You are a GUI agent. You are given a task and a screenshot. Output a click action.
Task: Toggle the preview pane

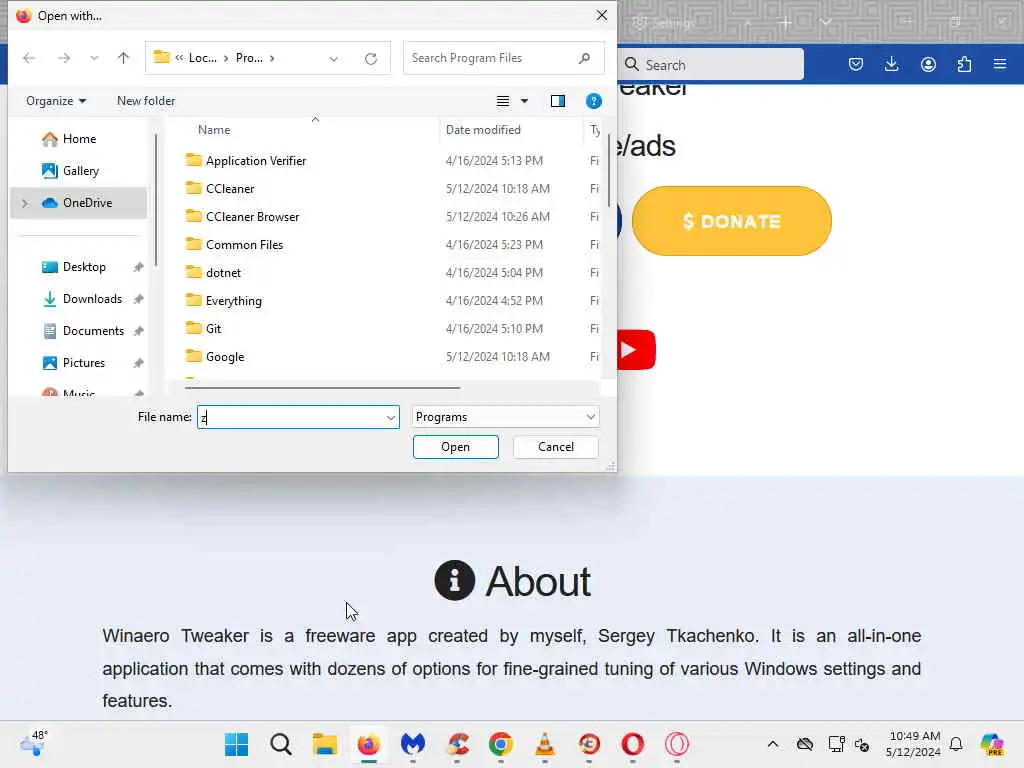coord(558,101)
